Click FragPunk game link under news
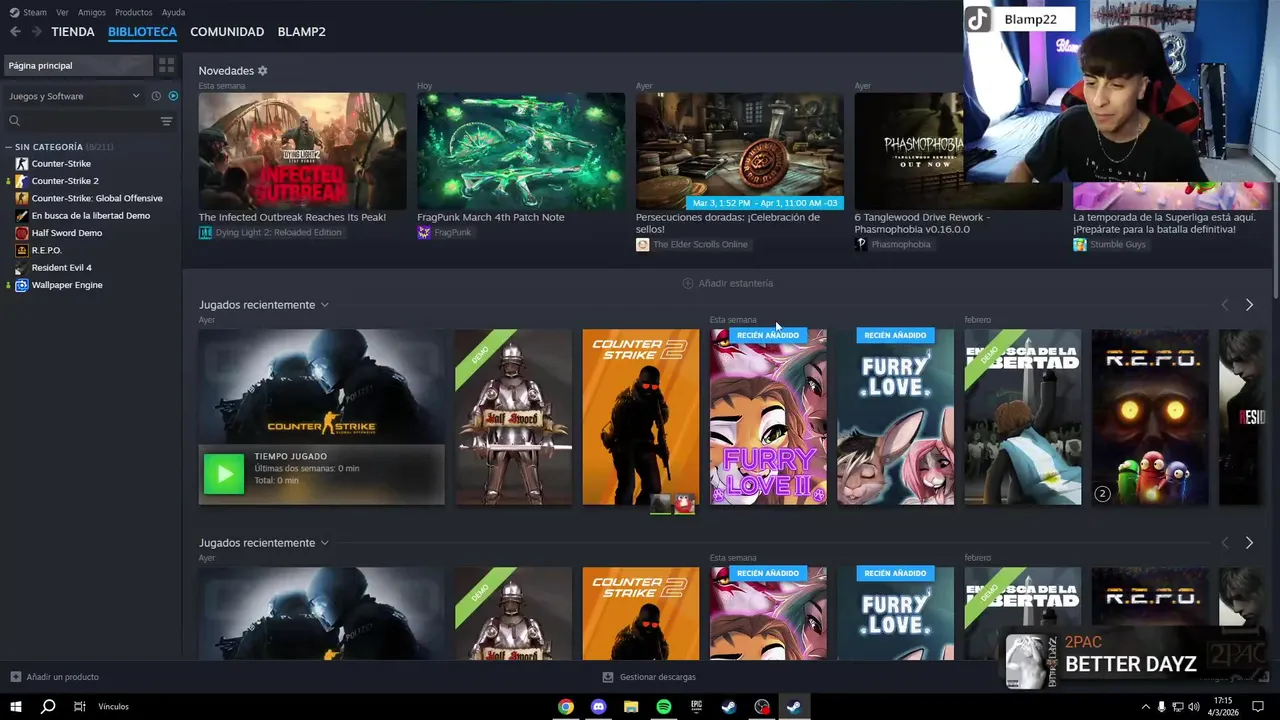 (445, 233)
